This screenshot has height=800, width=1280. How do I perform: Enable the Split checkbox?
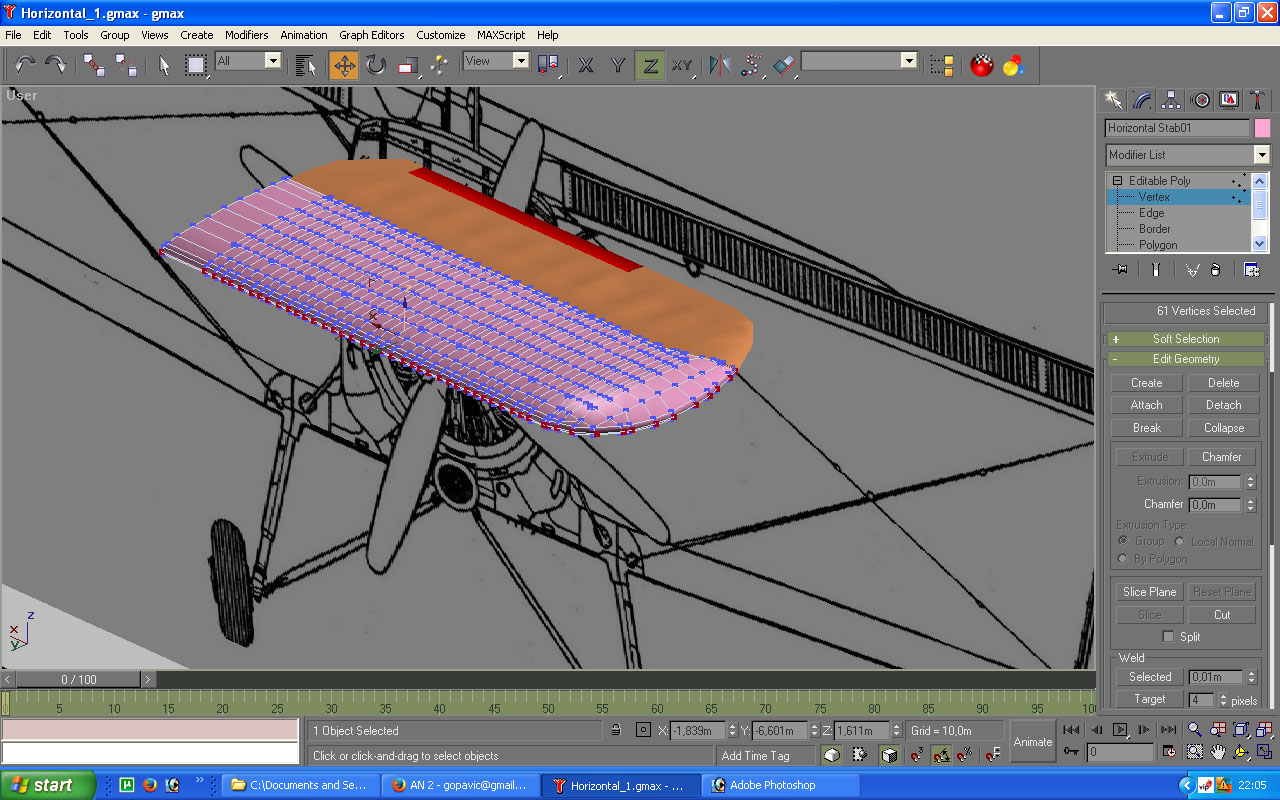click(x=1168, y=637)
